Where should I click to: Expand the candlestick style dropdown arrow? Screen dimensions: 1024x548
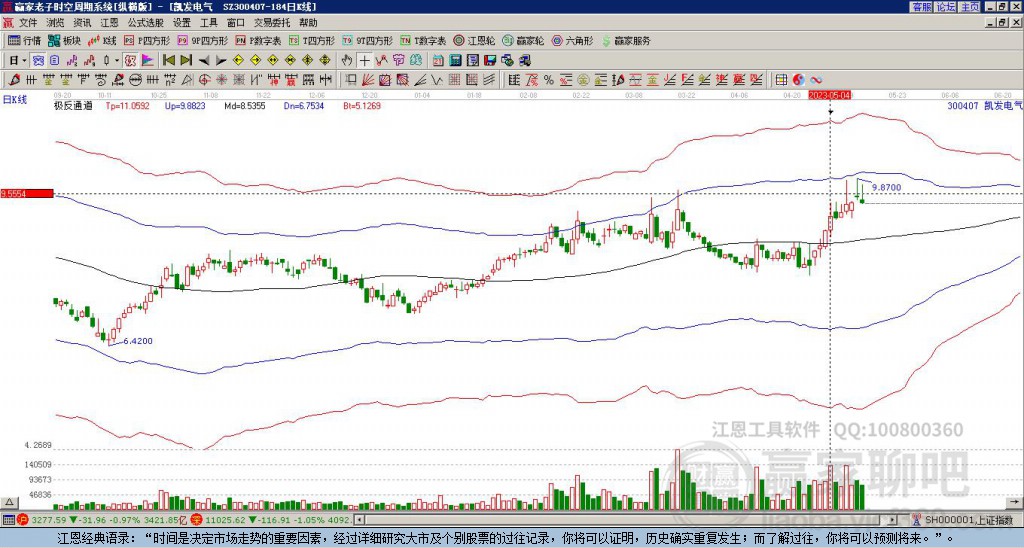pos(117,61)
